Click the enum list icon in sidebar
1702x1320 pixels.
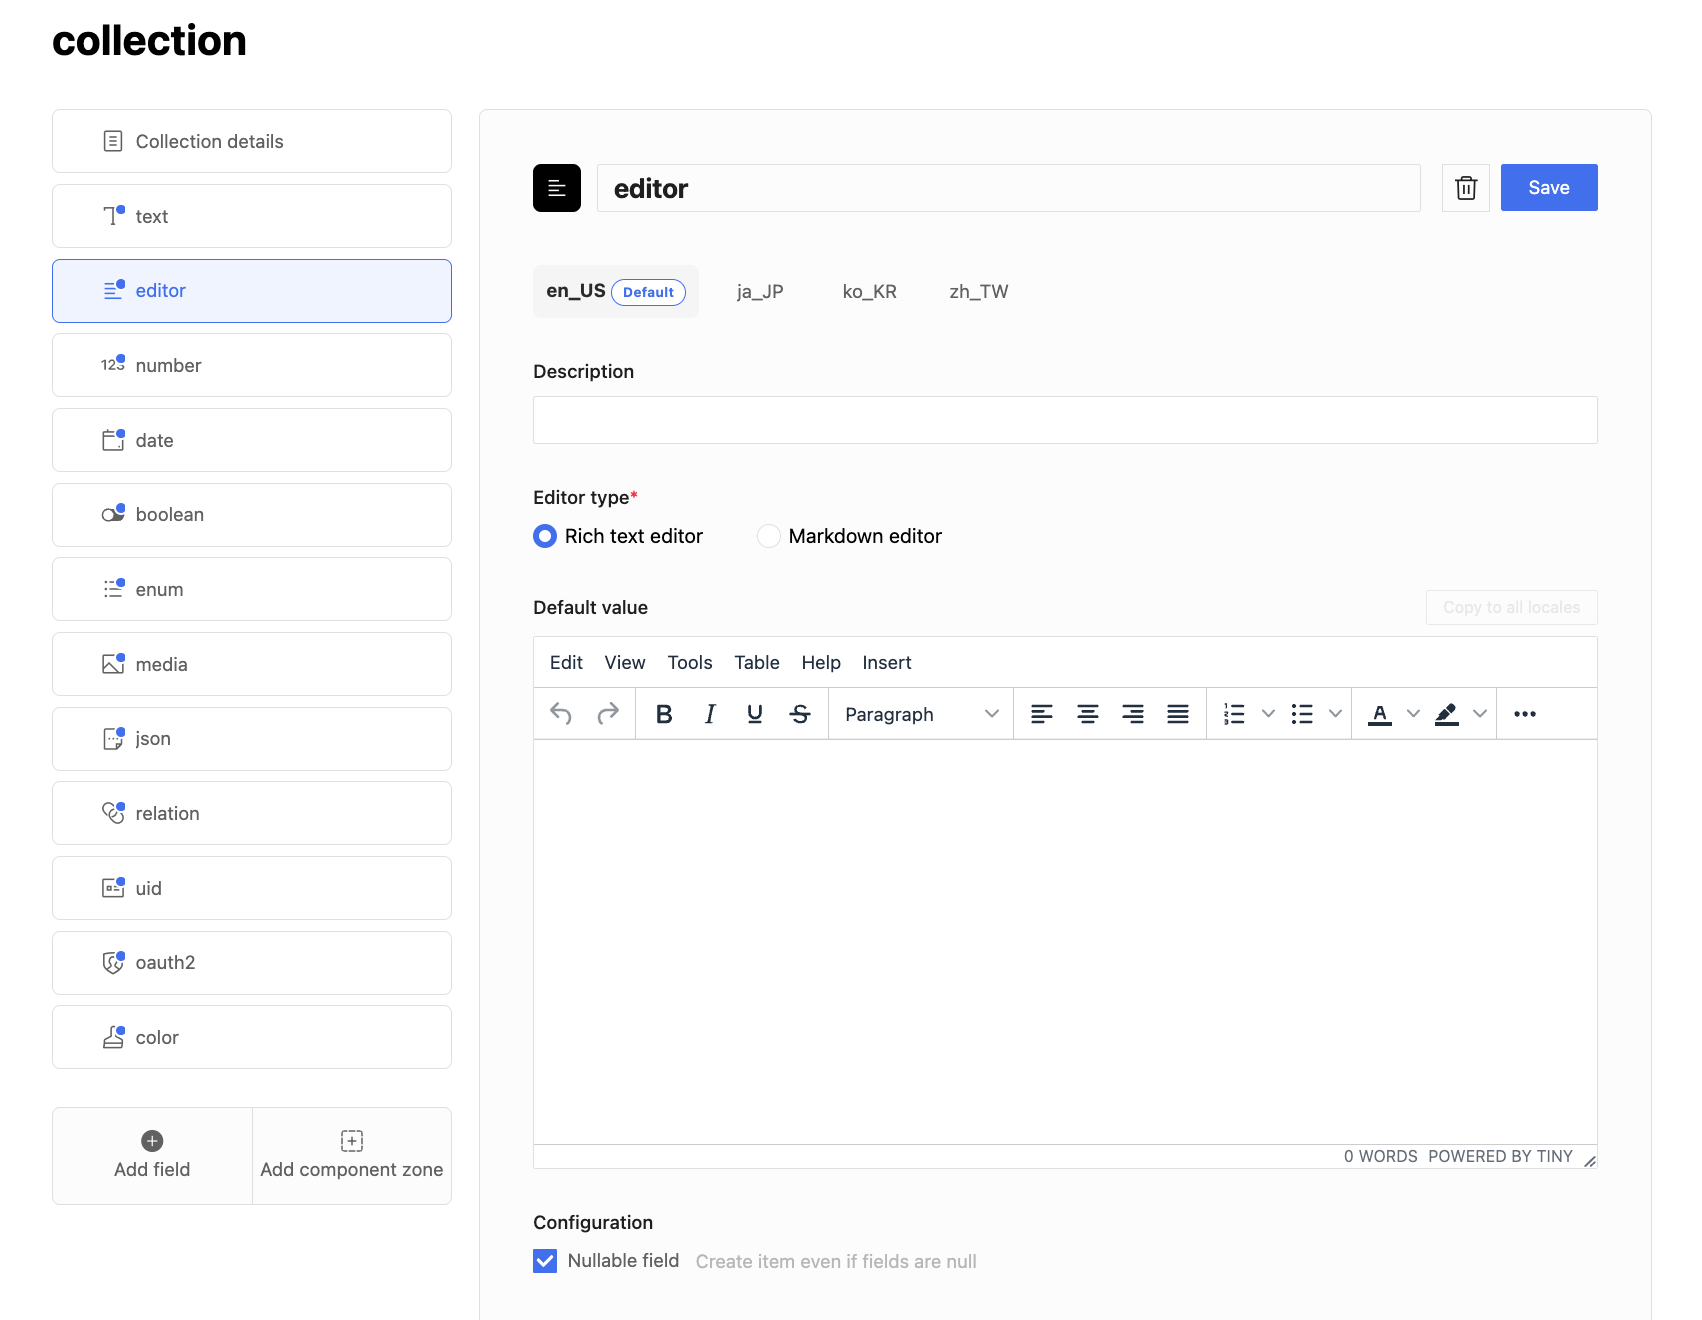[113, 589]
